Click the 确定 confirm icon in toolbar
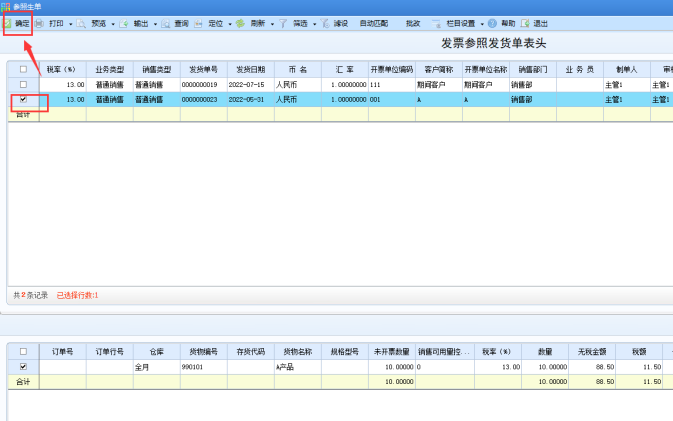 [x=7, y=23]
